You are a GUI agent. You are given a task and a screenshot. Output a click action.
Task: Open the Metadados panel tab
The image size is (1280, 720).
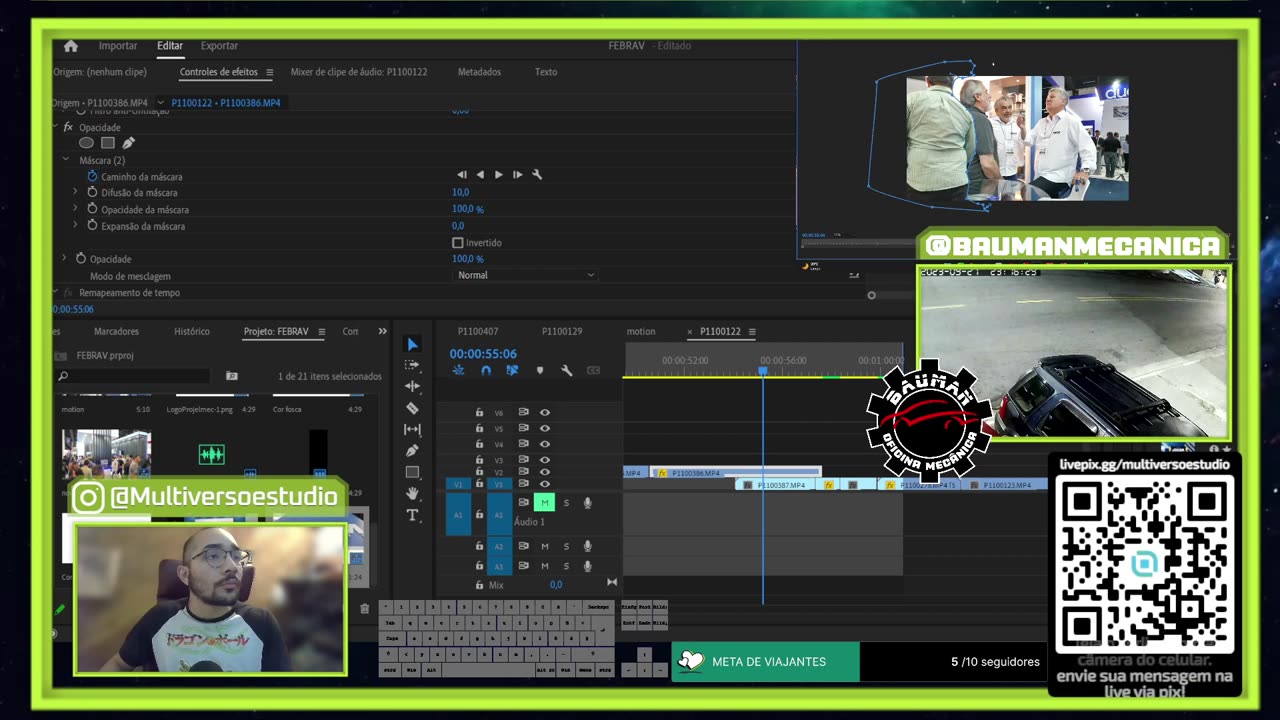point(479,72)
